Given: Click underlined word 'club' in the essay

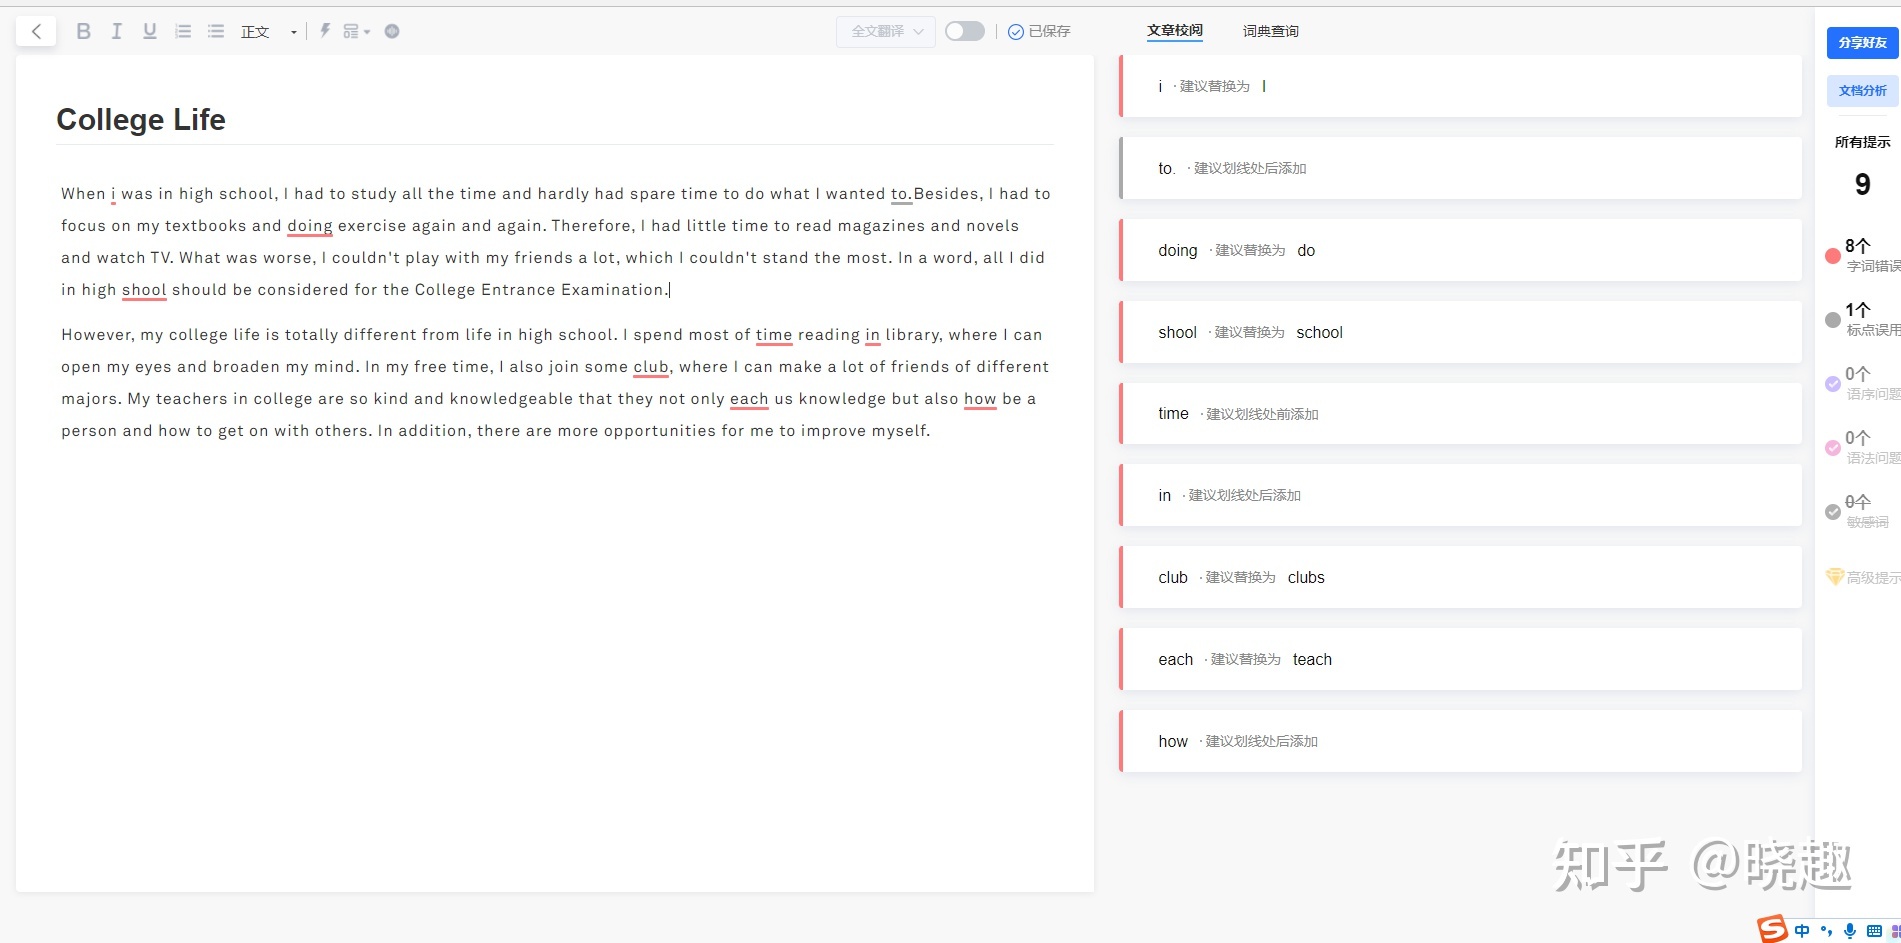Looking at the screenshot, I should [x=651, y=367].
